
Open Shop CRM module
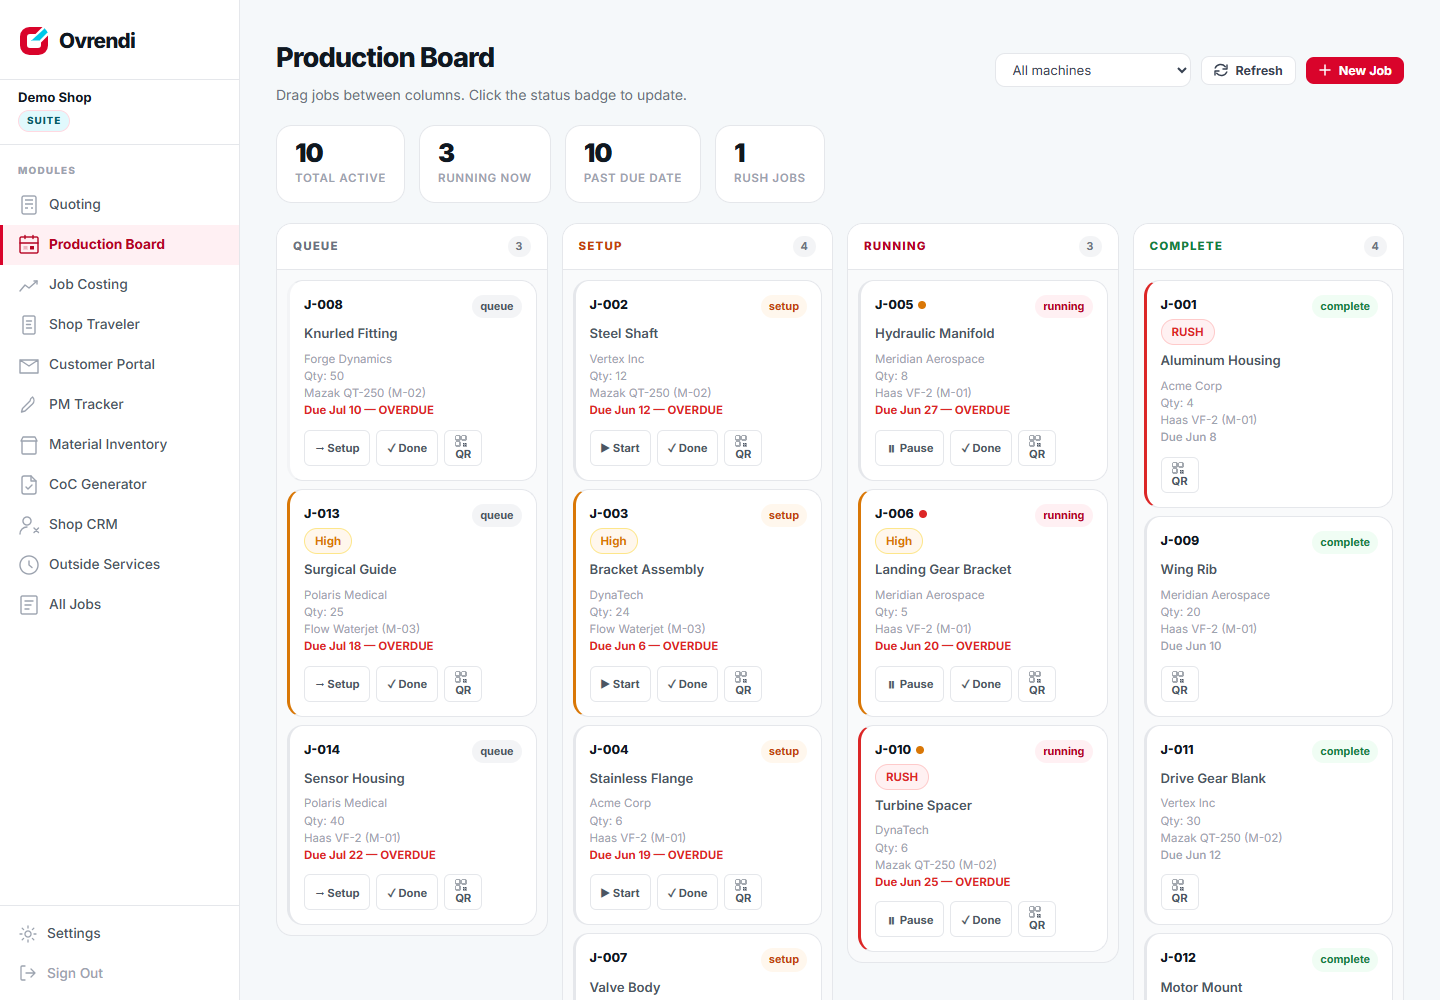pos(120,525)
